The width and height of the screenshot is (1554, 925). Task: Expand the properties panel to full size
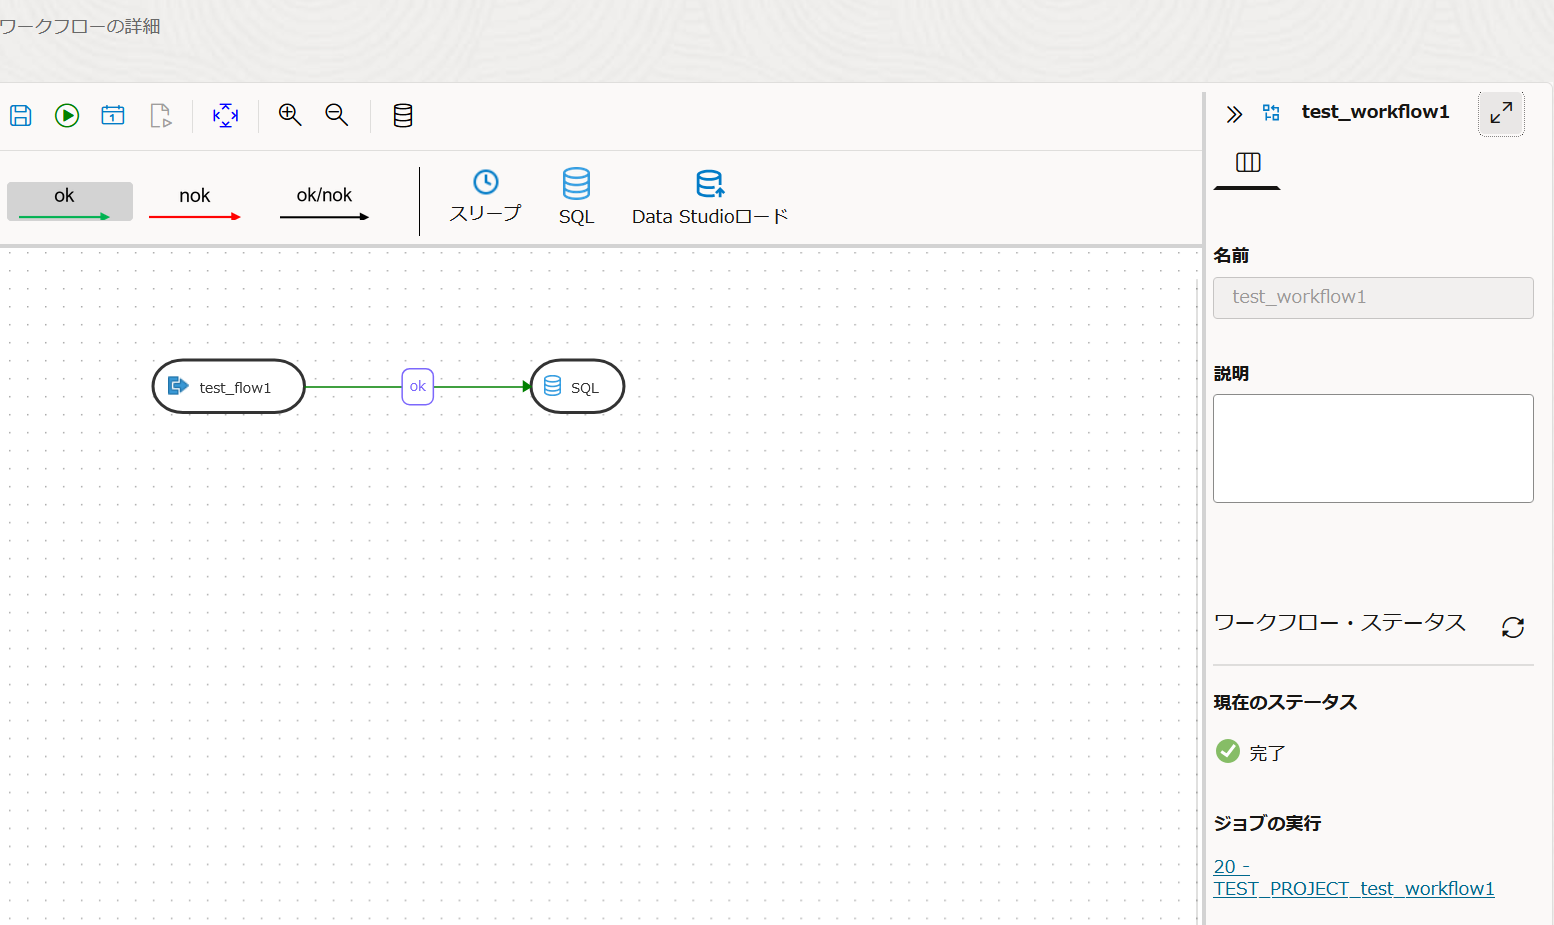[x=1501, y=114]
